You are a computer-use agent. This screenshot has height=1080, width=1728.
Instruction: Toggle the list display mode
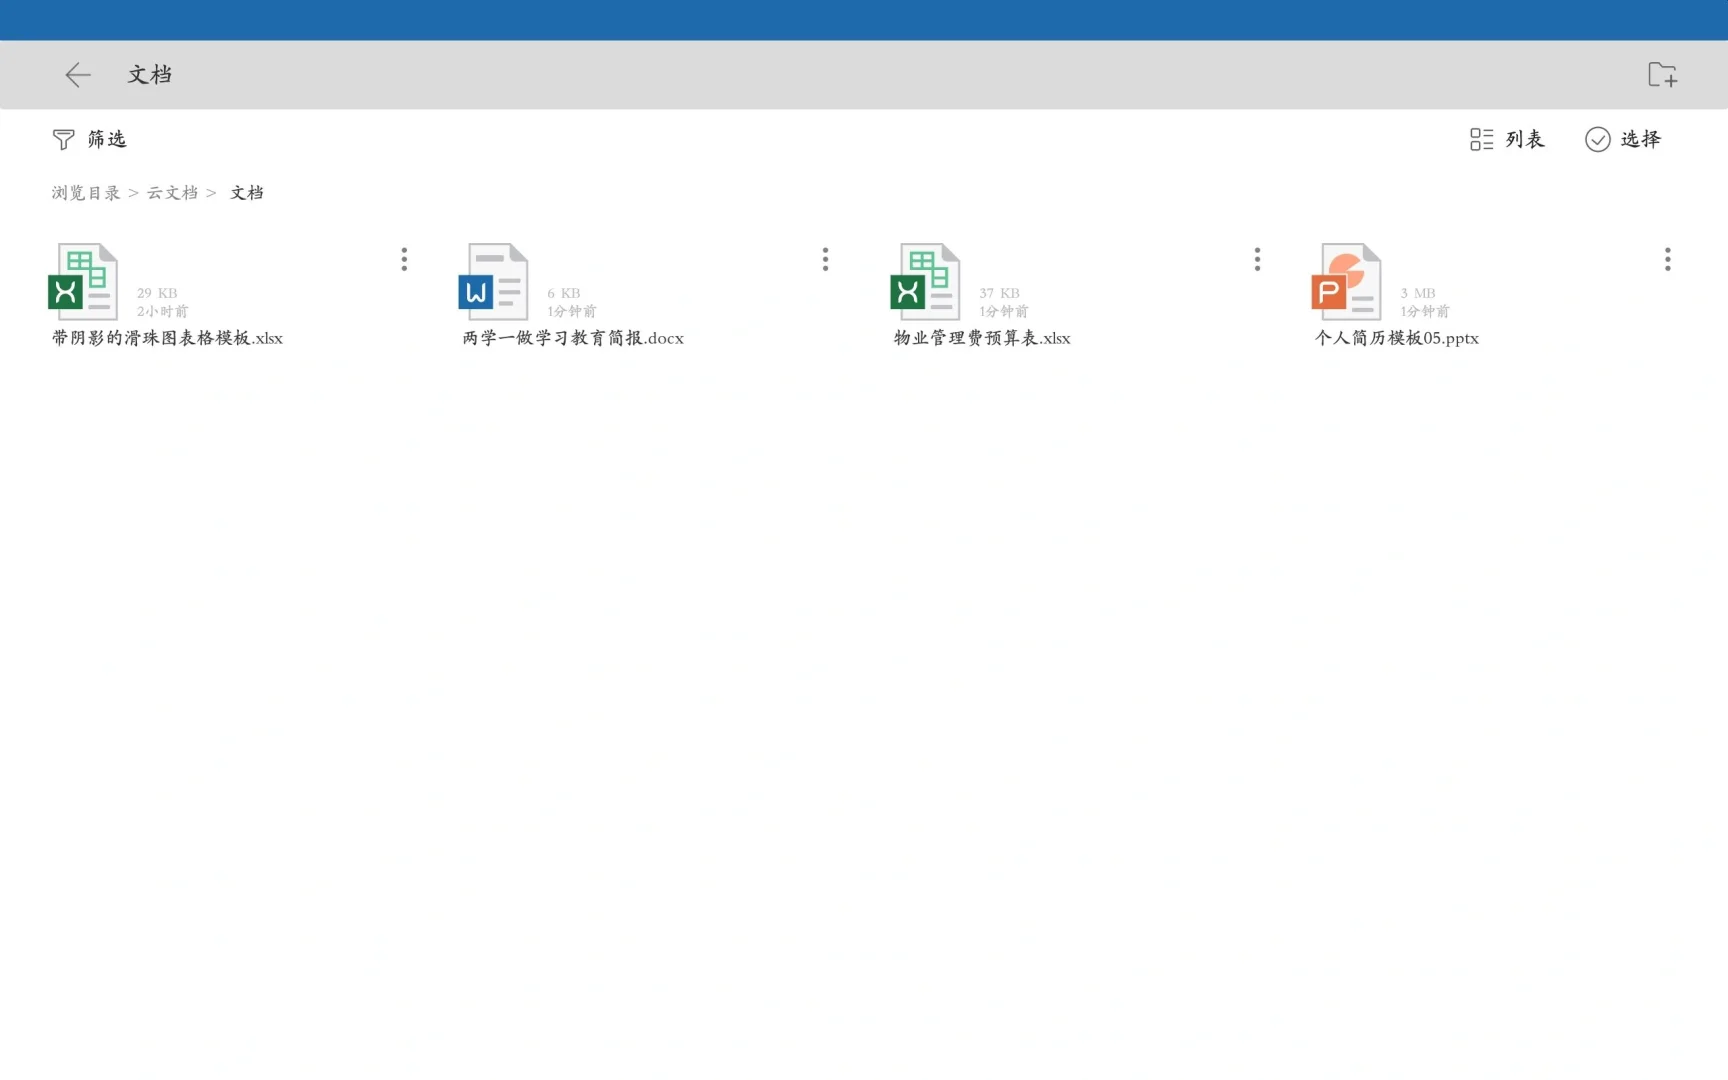(1506, 139)
